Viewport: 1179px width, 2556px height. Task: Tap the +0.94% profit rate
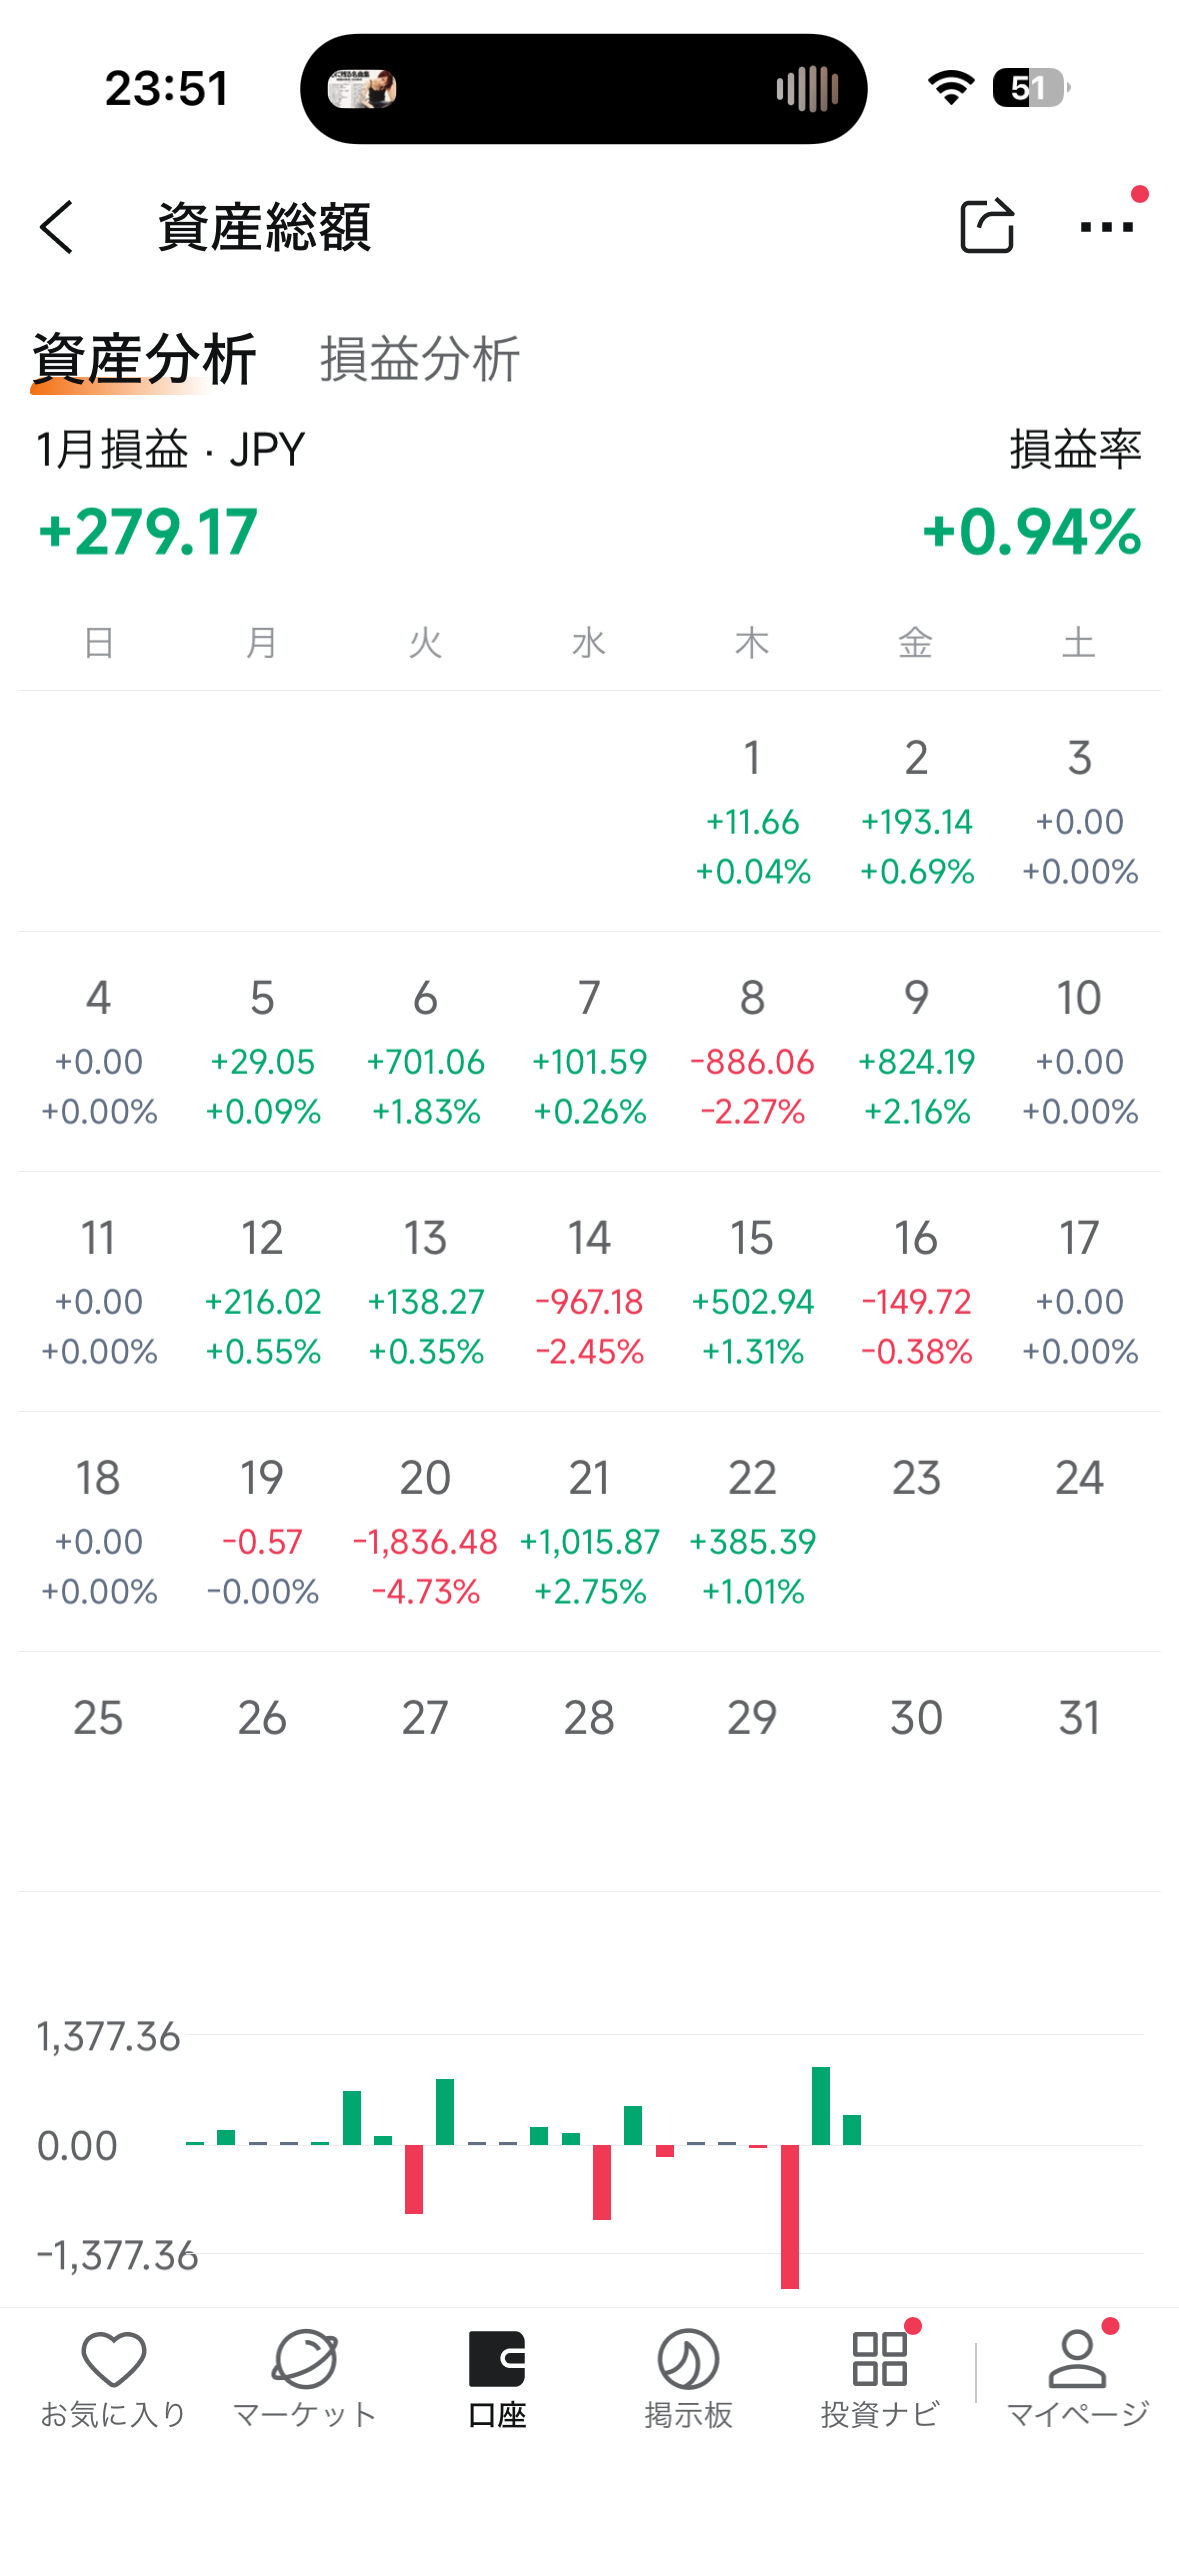[x=1030, y=531]
